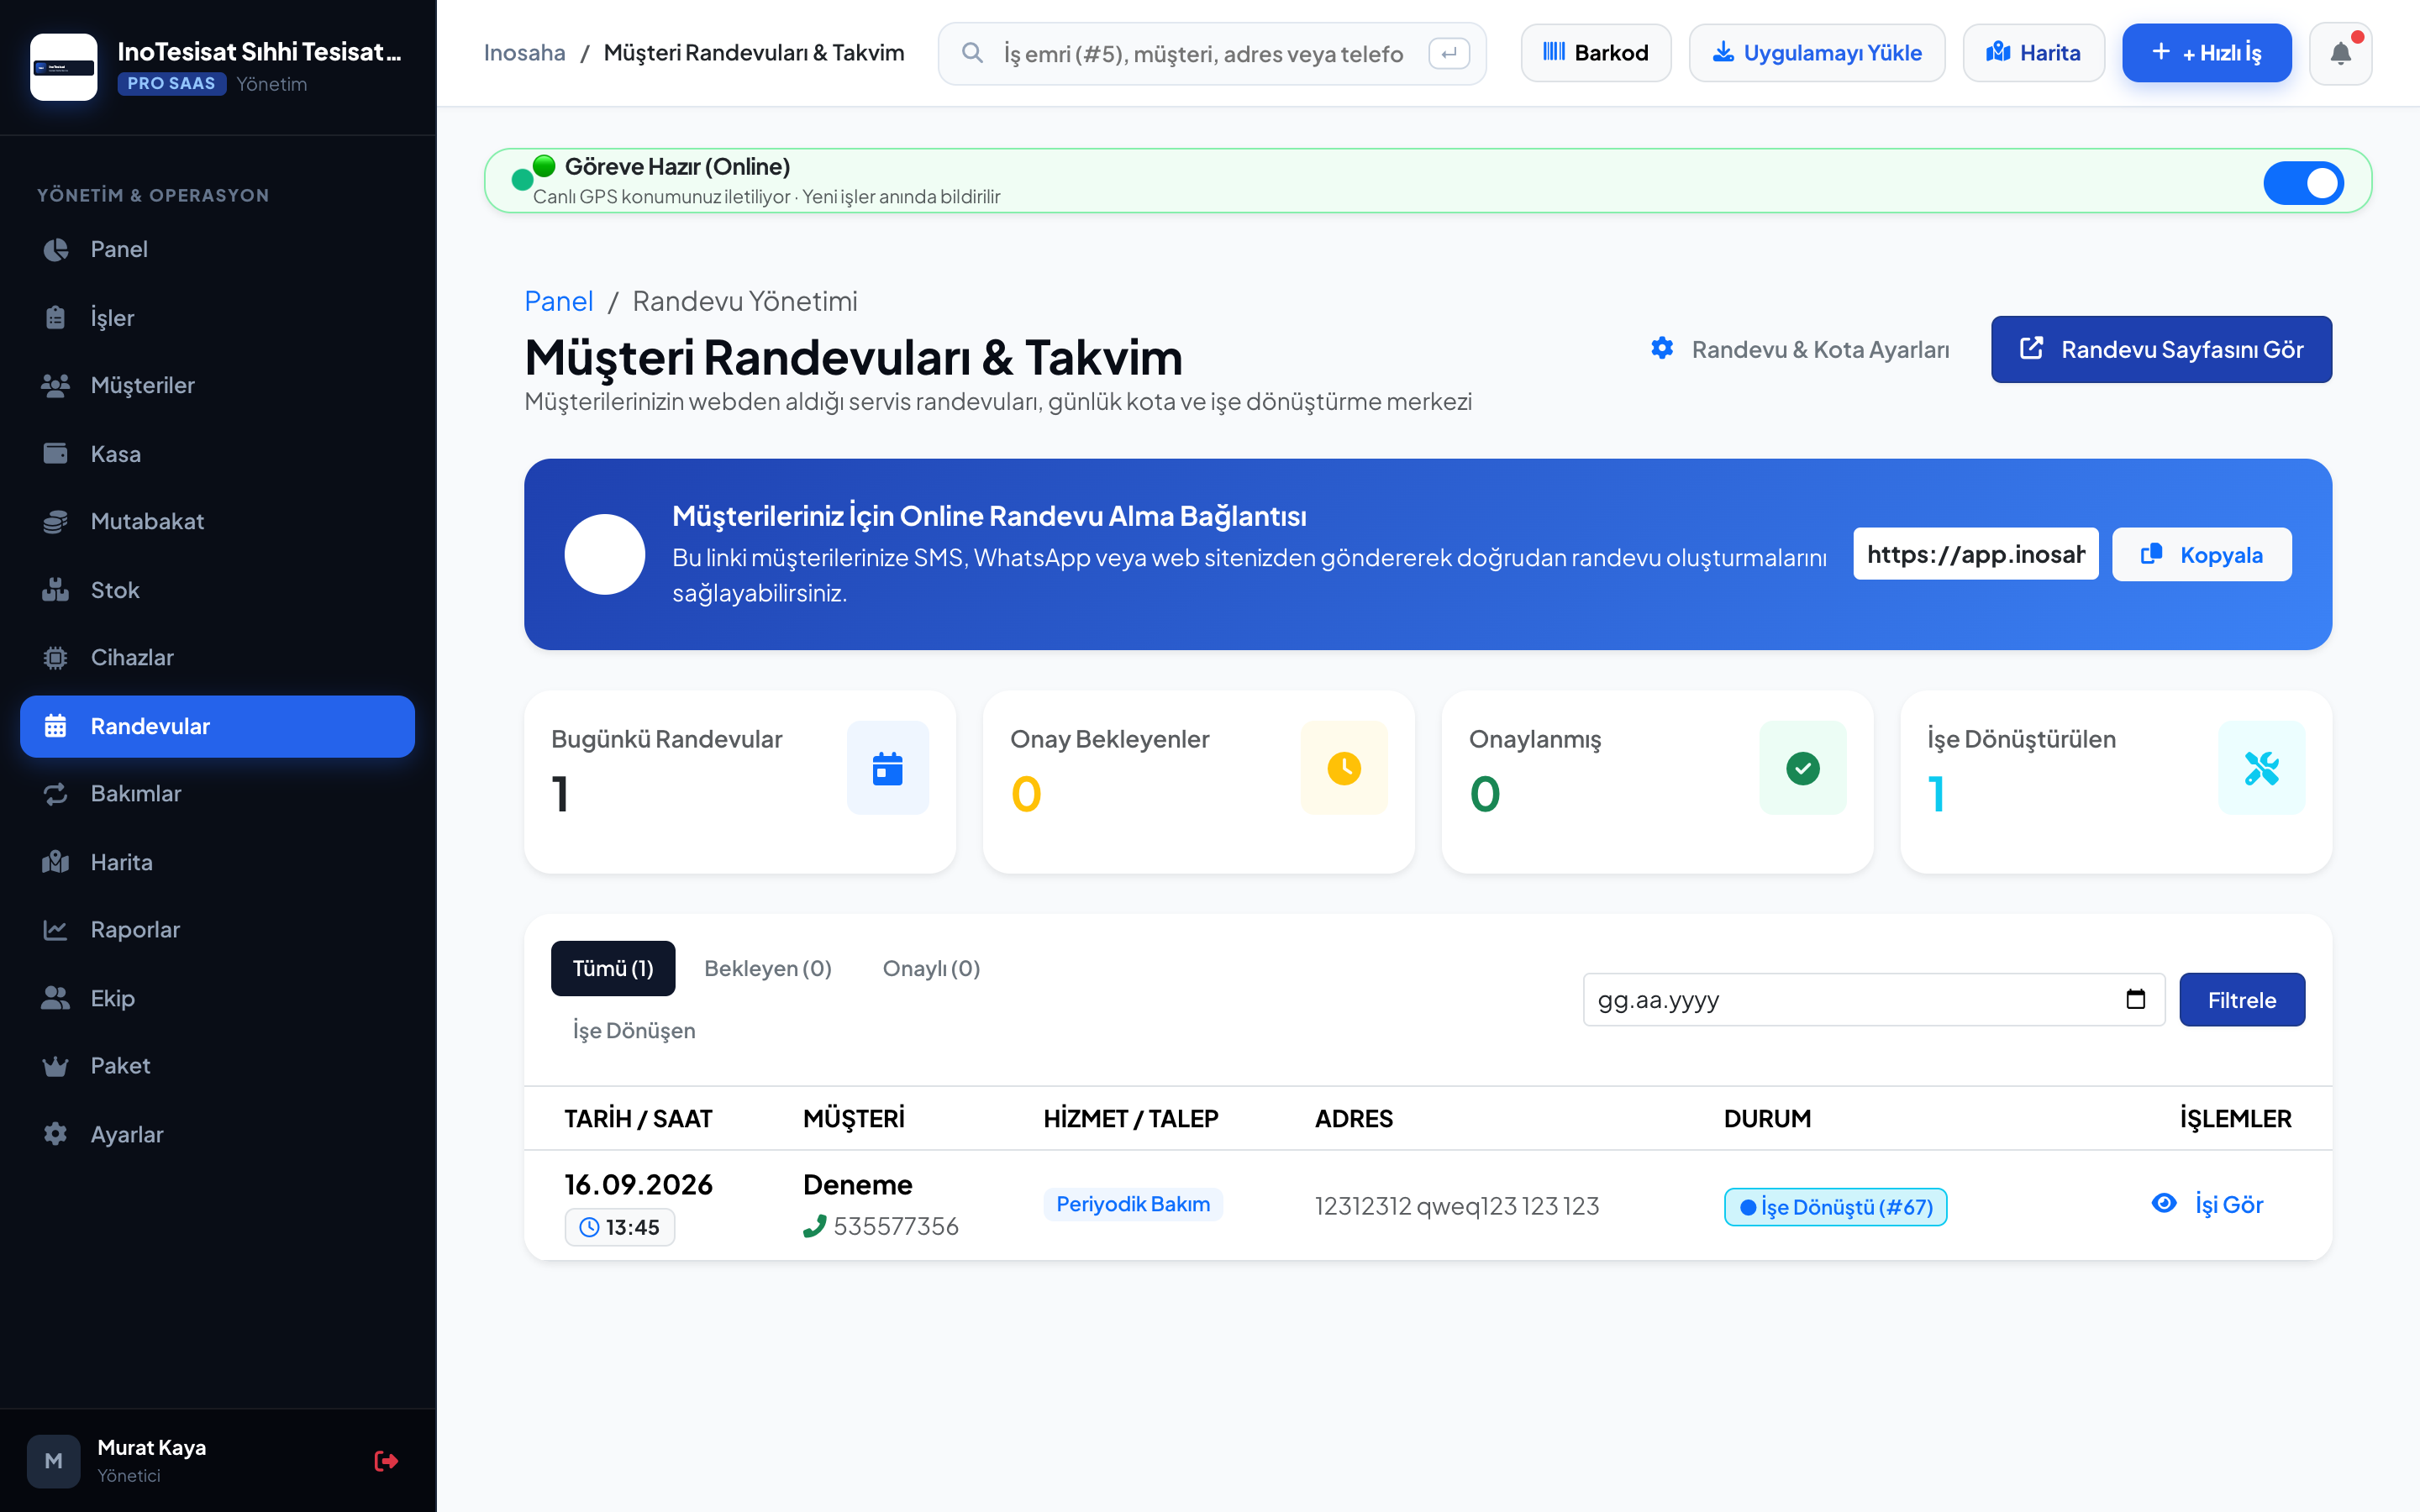The width and height of the screenshot is (2420, 1512).
Task: Open Harita from the sidebar menu
Action: (x=217, y=861)
